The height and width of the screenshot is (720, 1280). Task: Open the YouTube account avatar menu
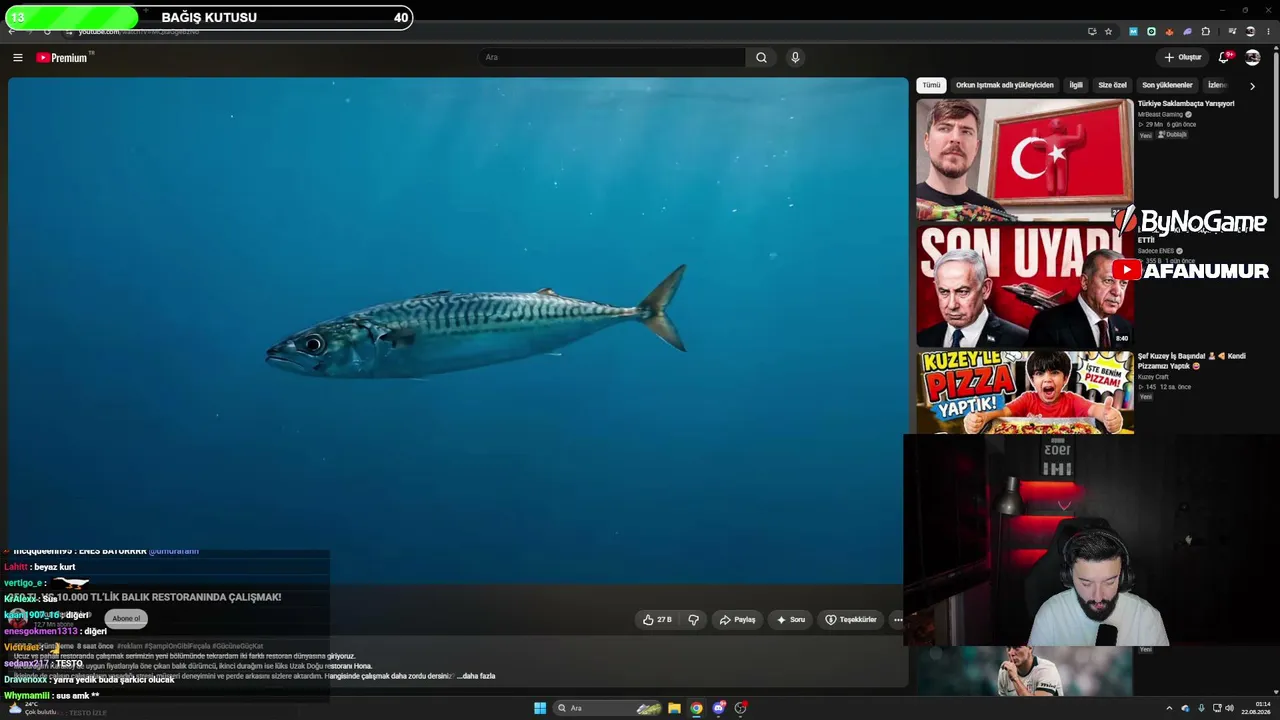(x=1252, y=58)
